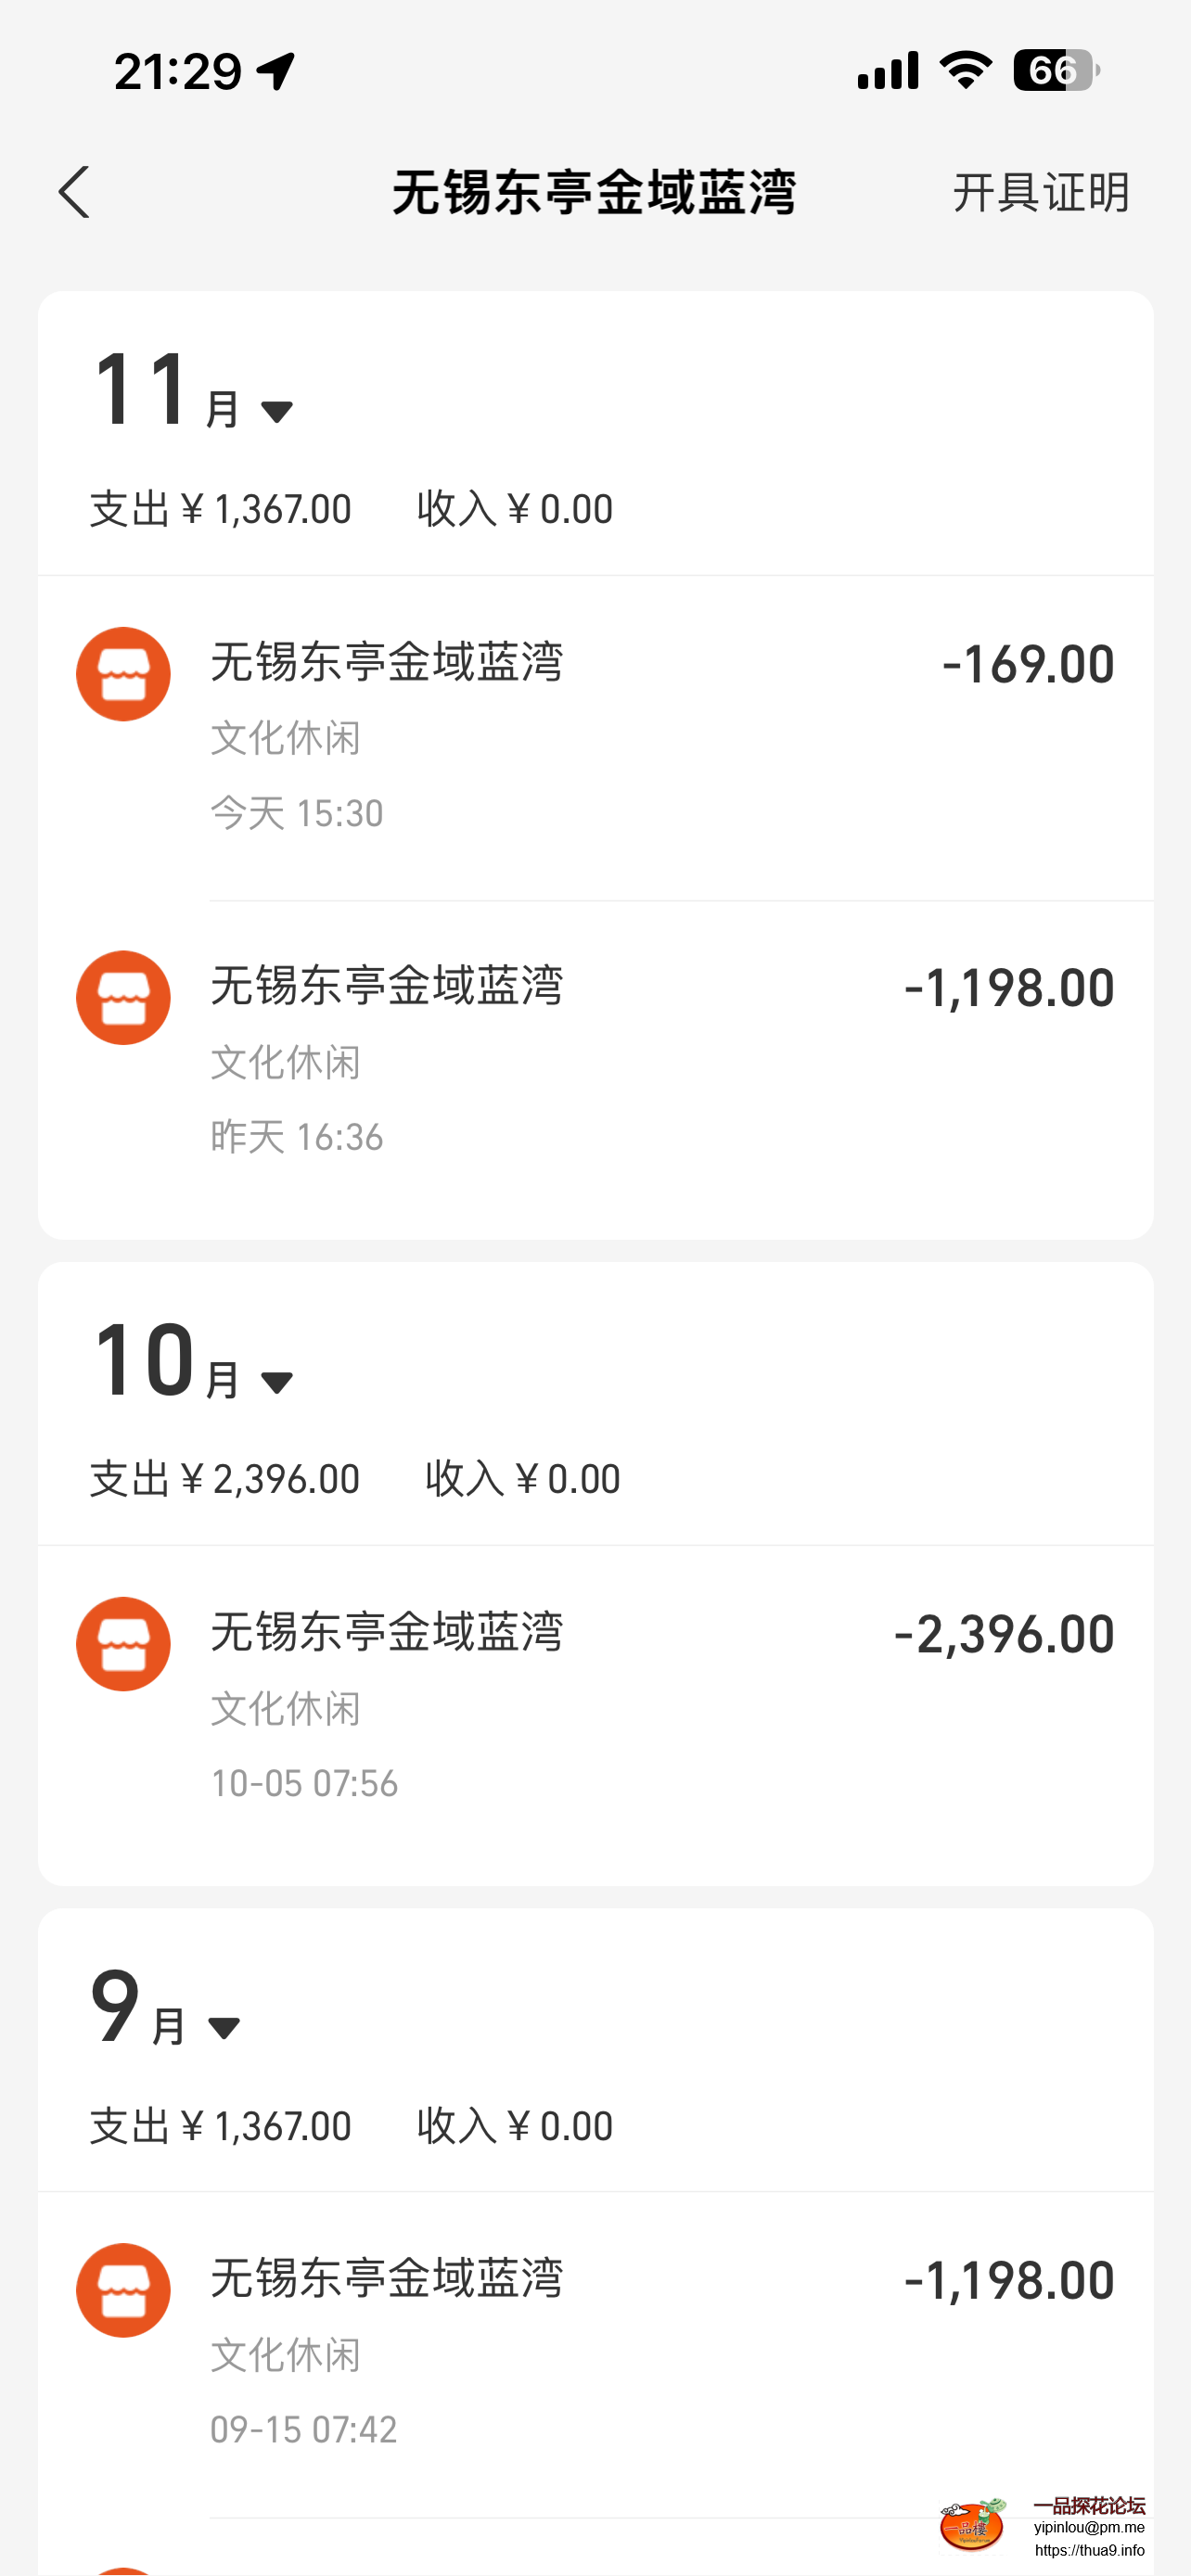Expand the 11月 month selector
1191x2576 pixels.
coord(276,410)
